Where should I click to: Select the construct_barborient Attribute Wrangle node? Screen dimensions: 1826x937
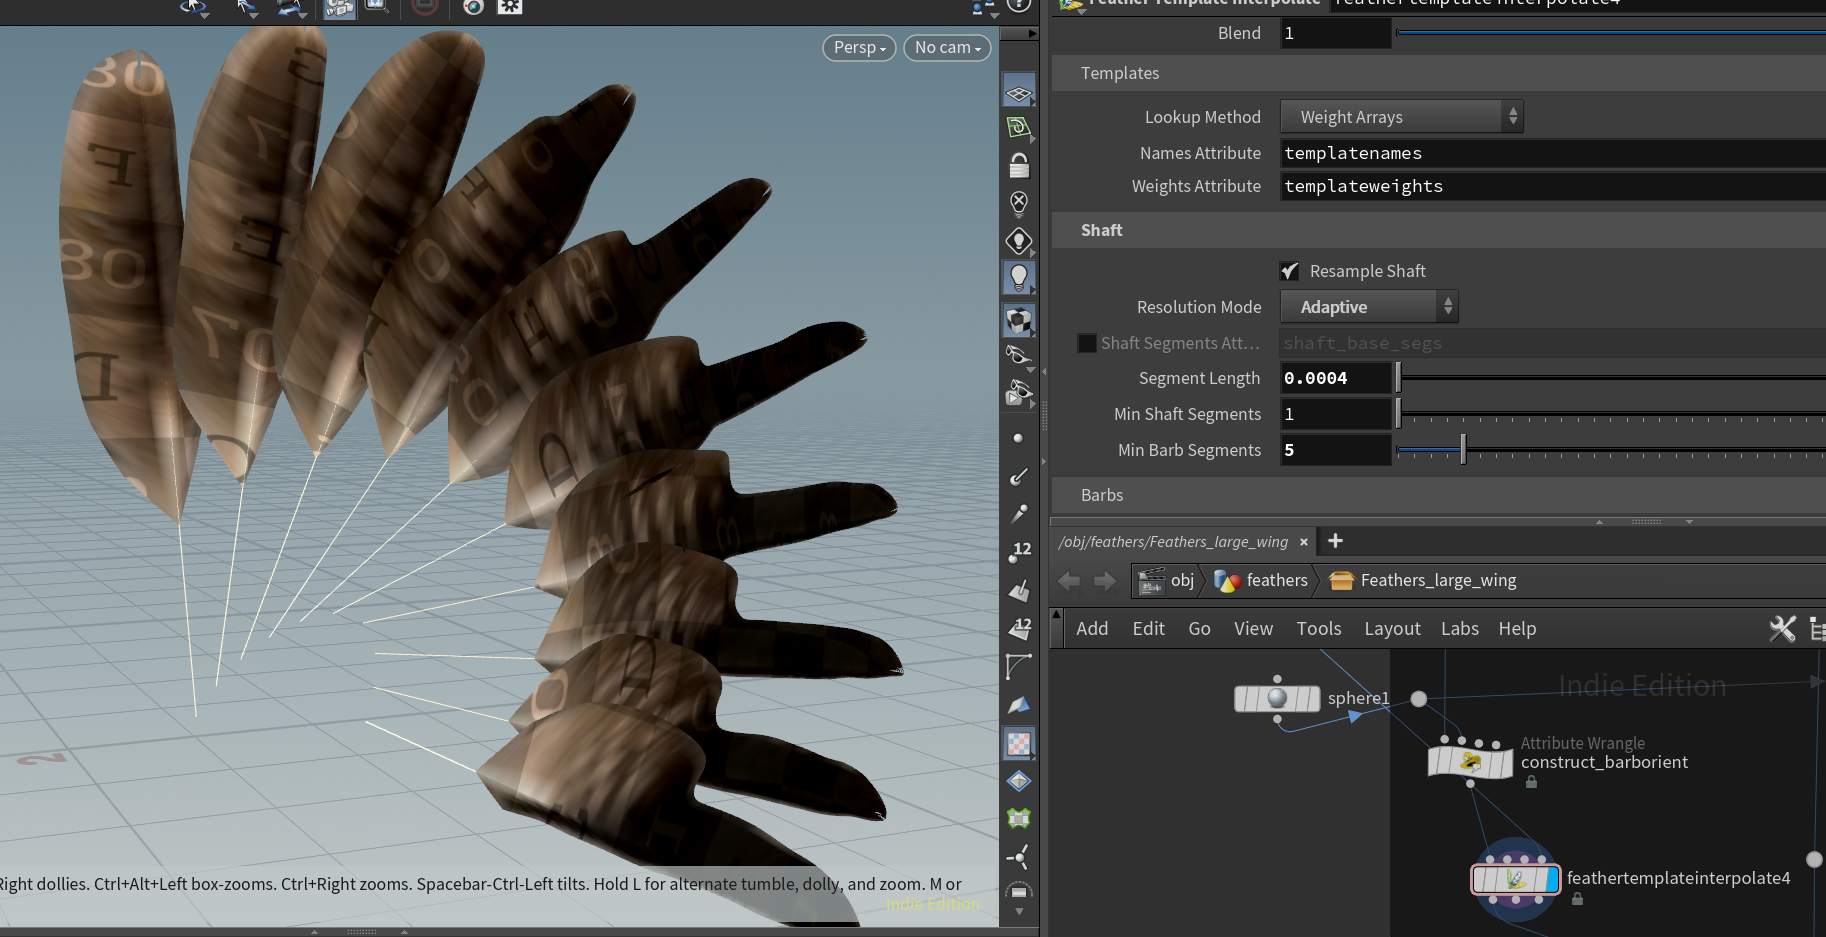(1469, 763)
